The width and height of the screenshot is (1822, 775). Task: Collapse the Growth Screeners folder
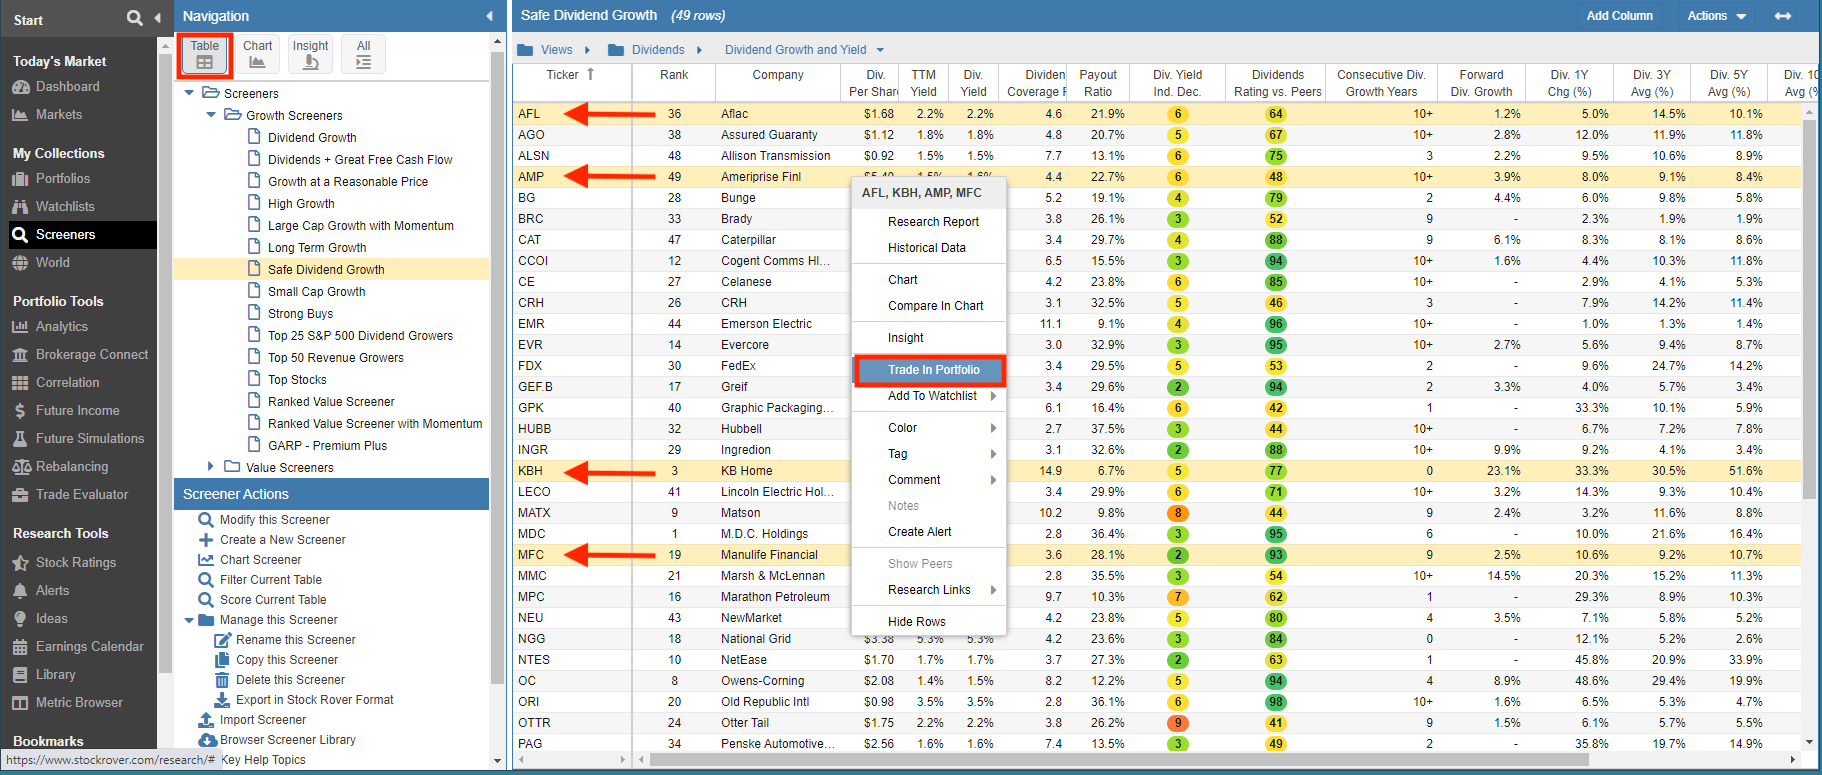click(x=211, y=115)
